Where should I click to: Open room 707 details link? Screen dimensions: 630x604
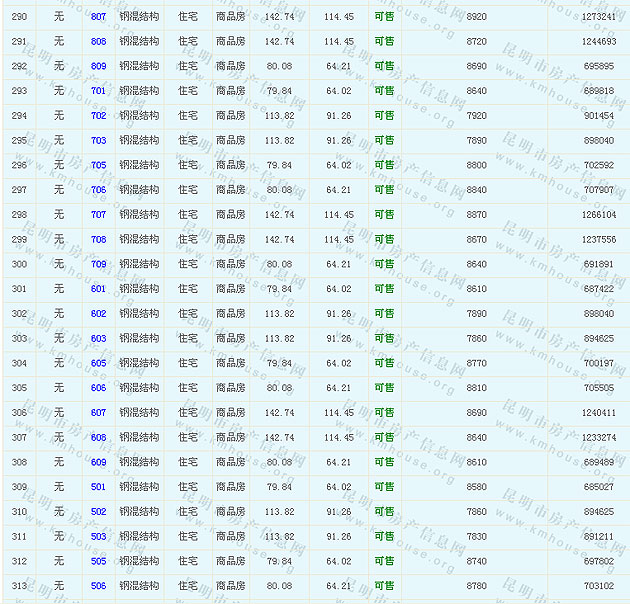coord(98,215)
